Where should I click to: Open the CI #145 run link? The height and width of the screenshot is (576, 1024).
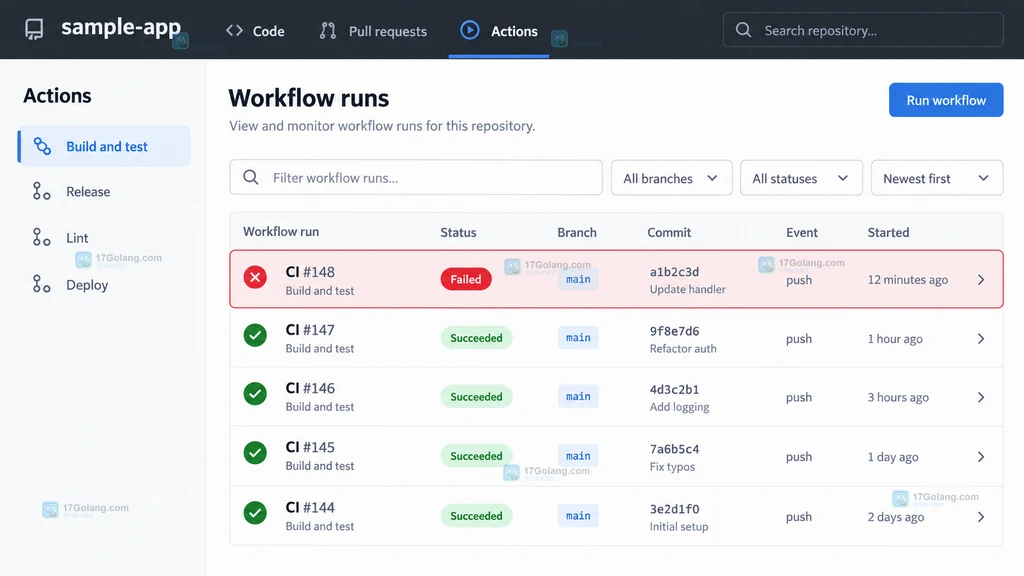tap(310, 447)
